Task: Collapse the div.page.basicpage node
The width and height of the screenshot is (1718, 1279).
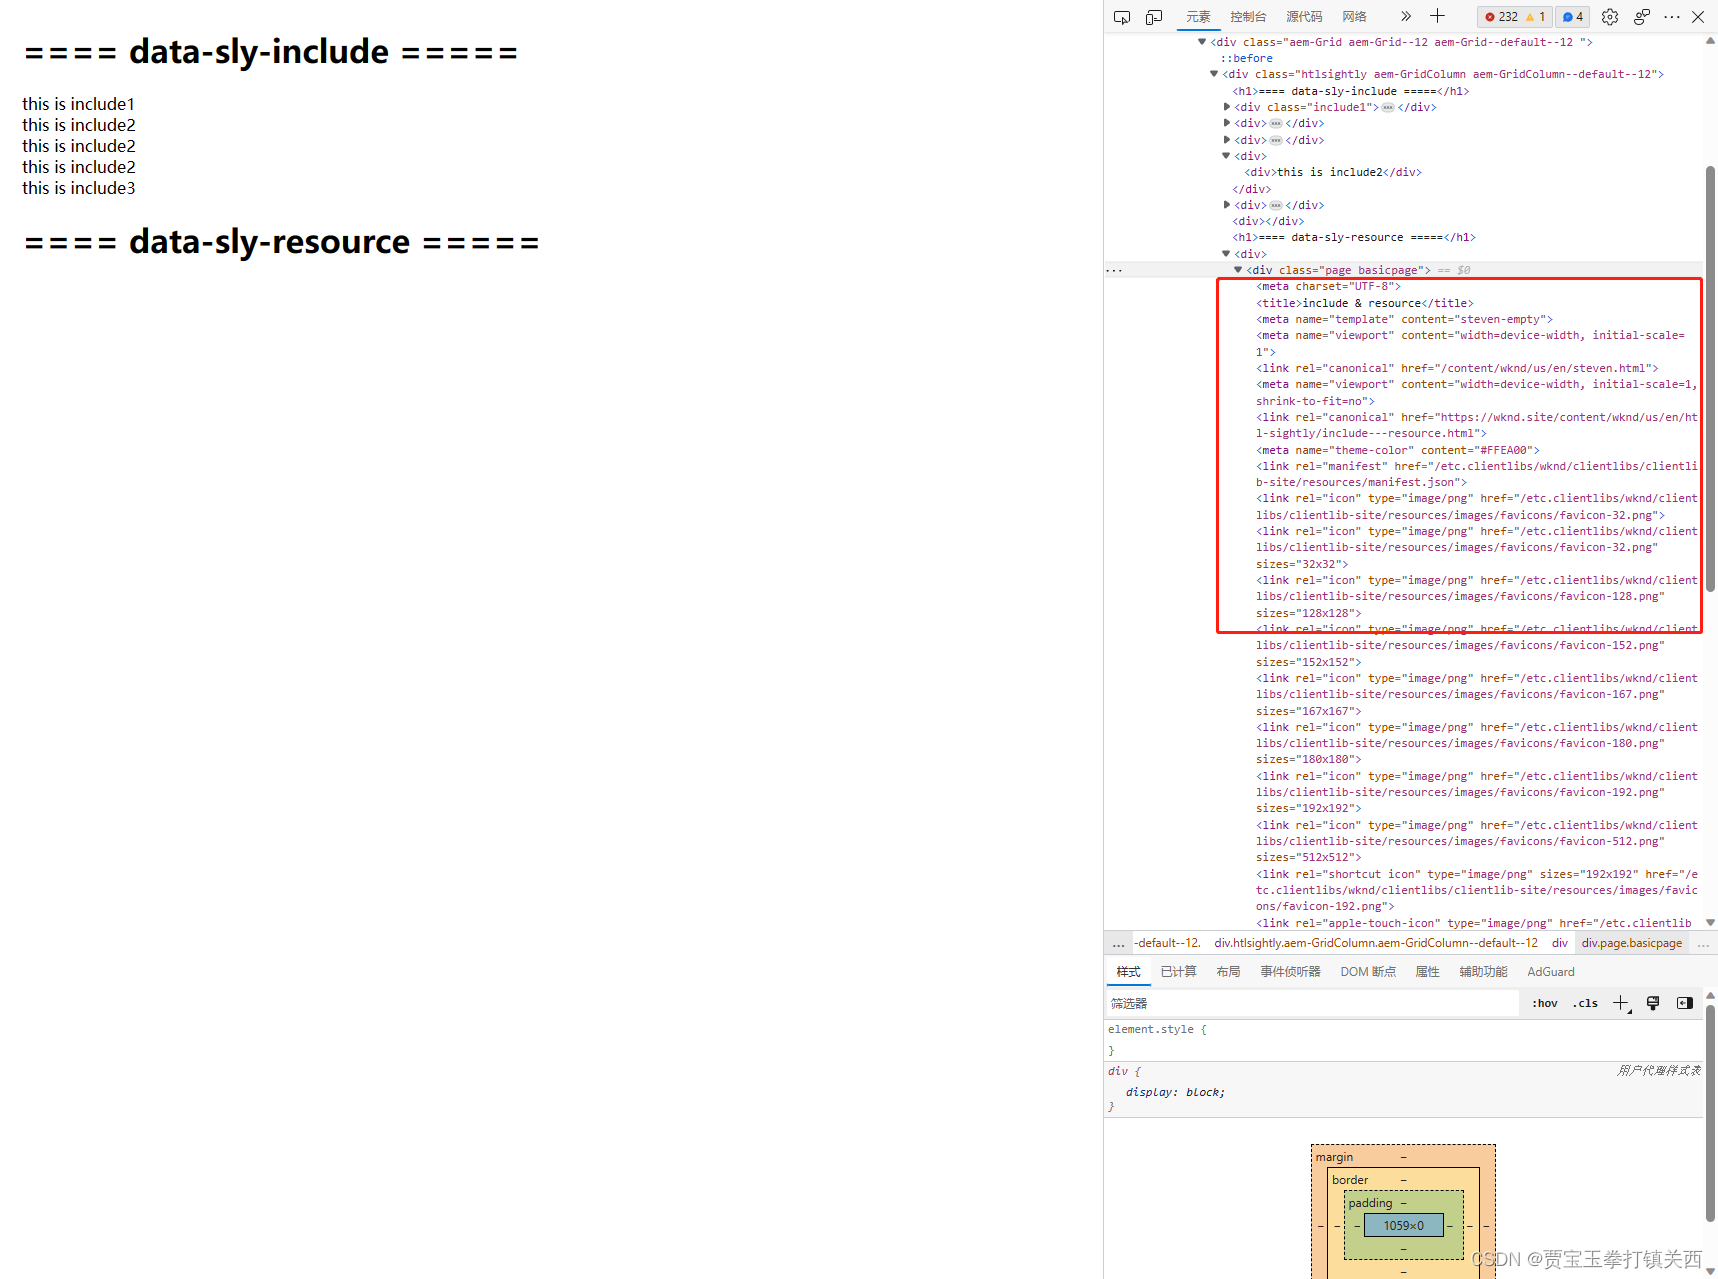Action: point(1238,270)
